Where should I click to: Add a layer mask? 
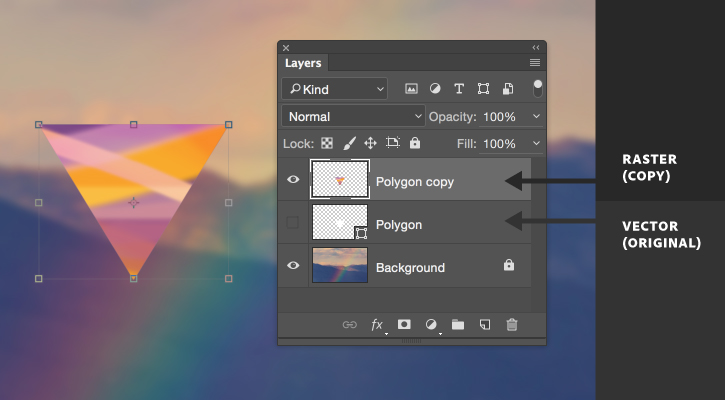tap(404, 324)
